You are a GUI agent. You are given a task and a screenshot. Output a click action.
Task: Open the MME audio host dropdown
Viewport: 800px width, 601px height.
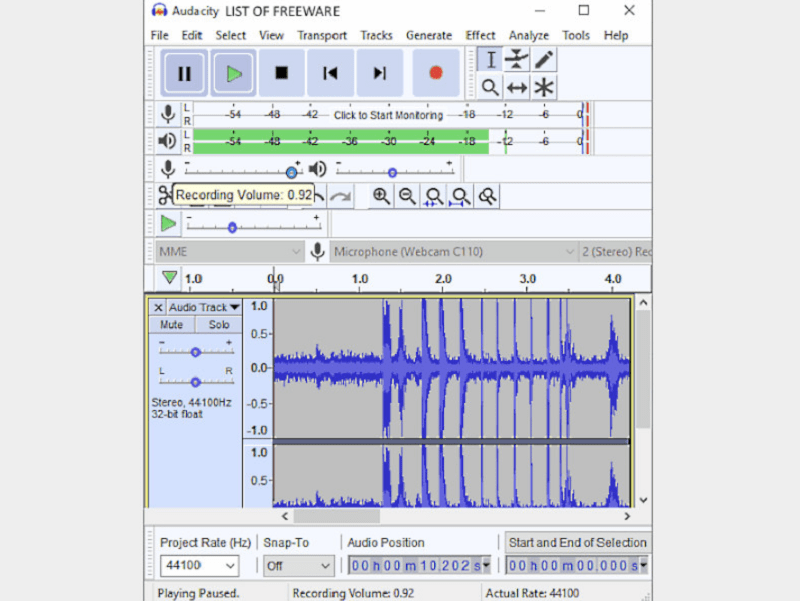(x=229, y=252)
